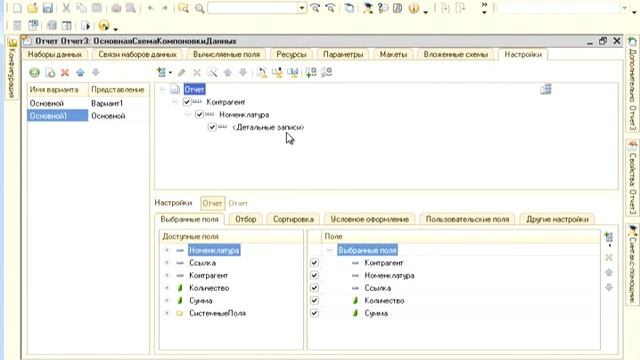Move selected field down with right-side arrow
The width and height of the screenshot is (640, 360).
point(609,287)
